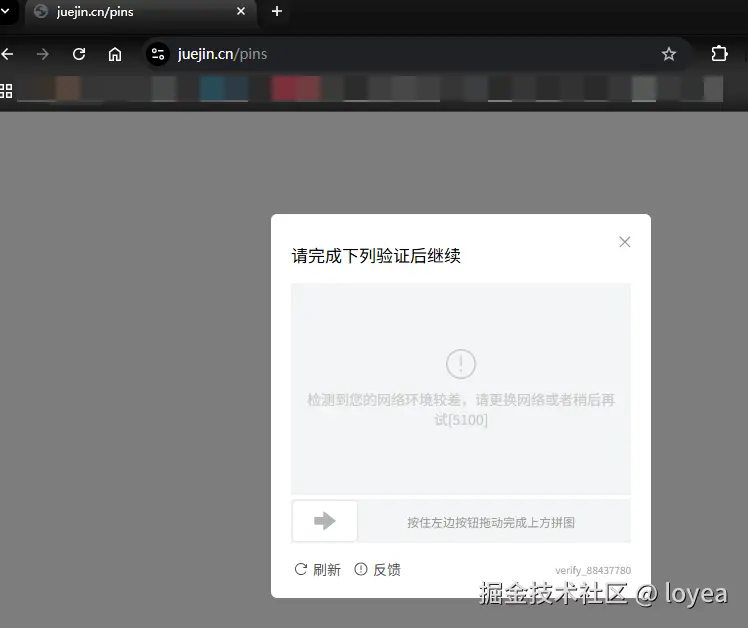Focus the address bar showing juejin.cn/pins

pyautogui.click(x=415, y=54)
